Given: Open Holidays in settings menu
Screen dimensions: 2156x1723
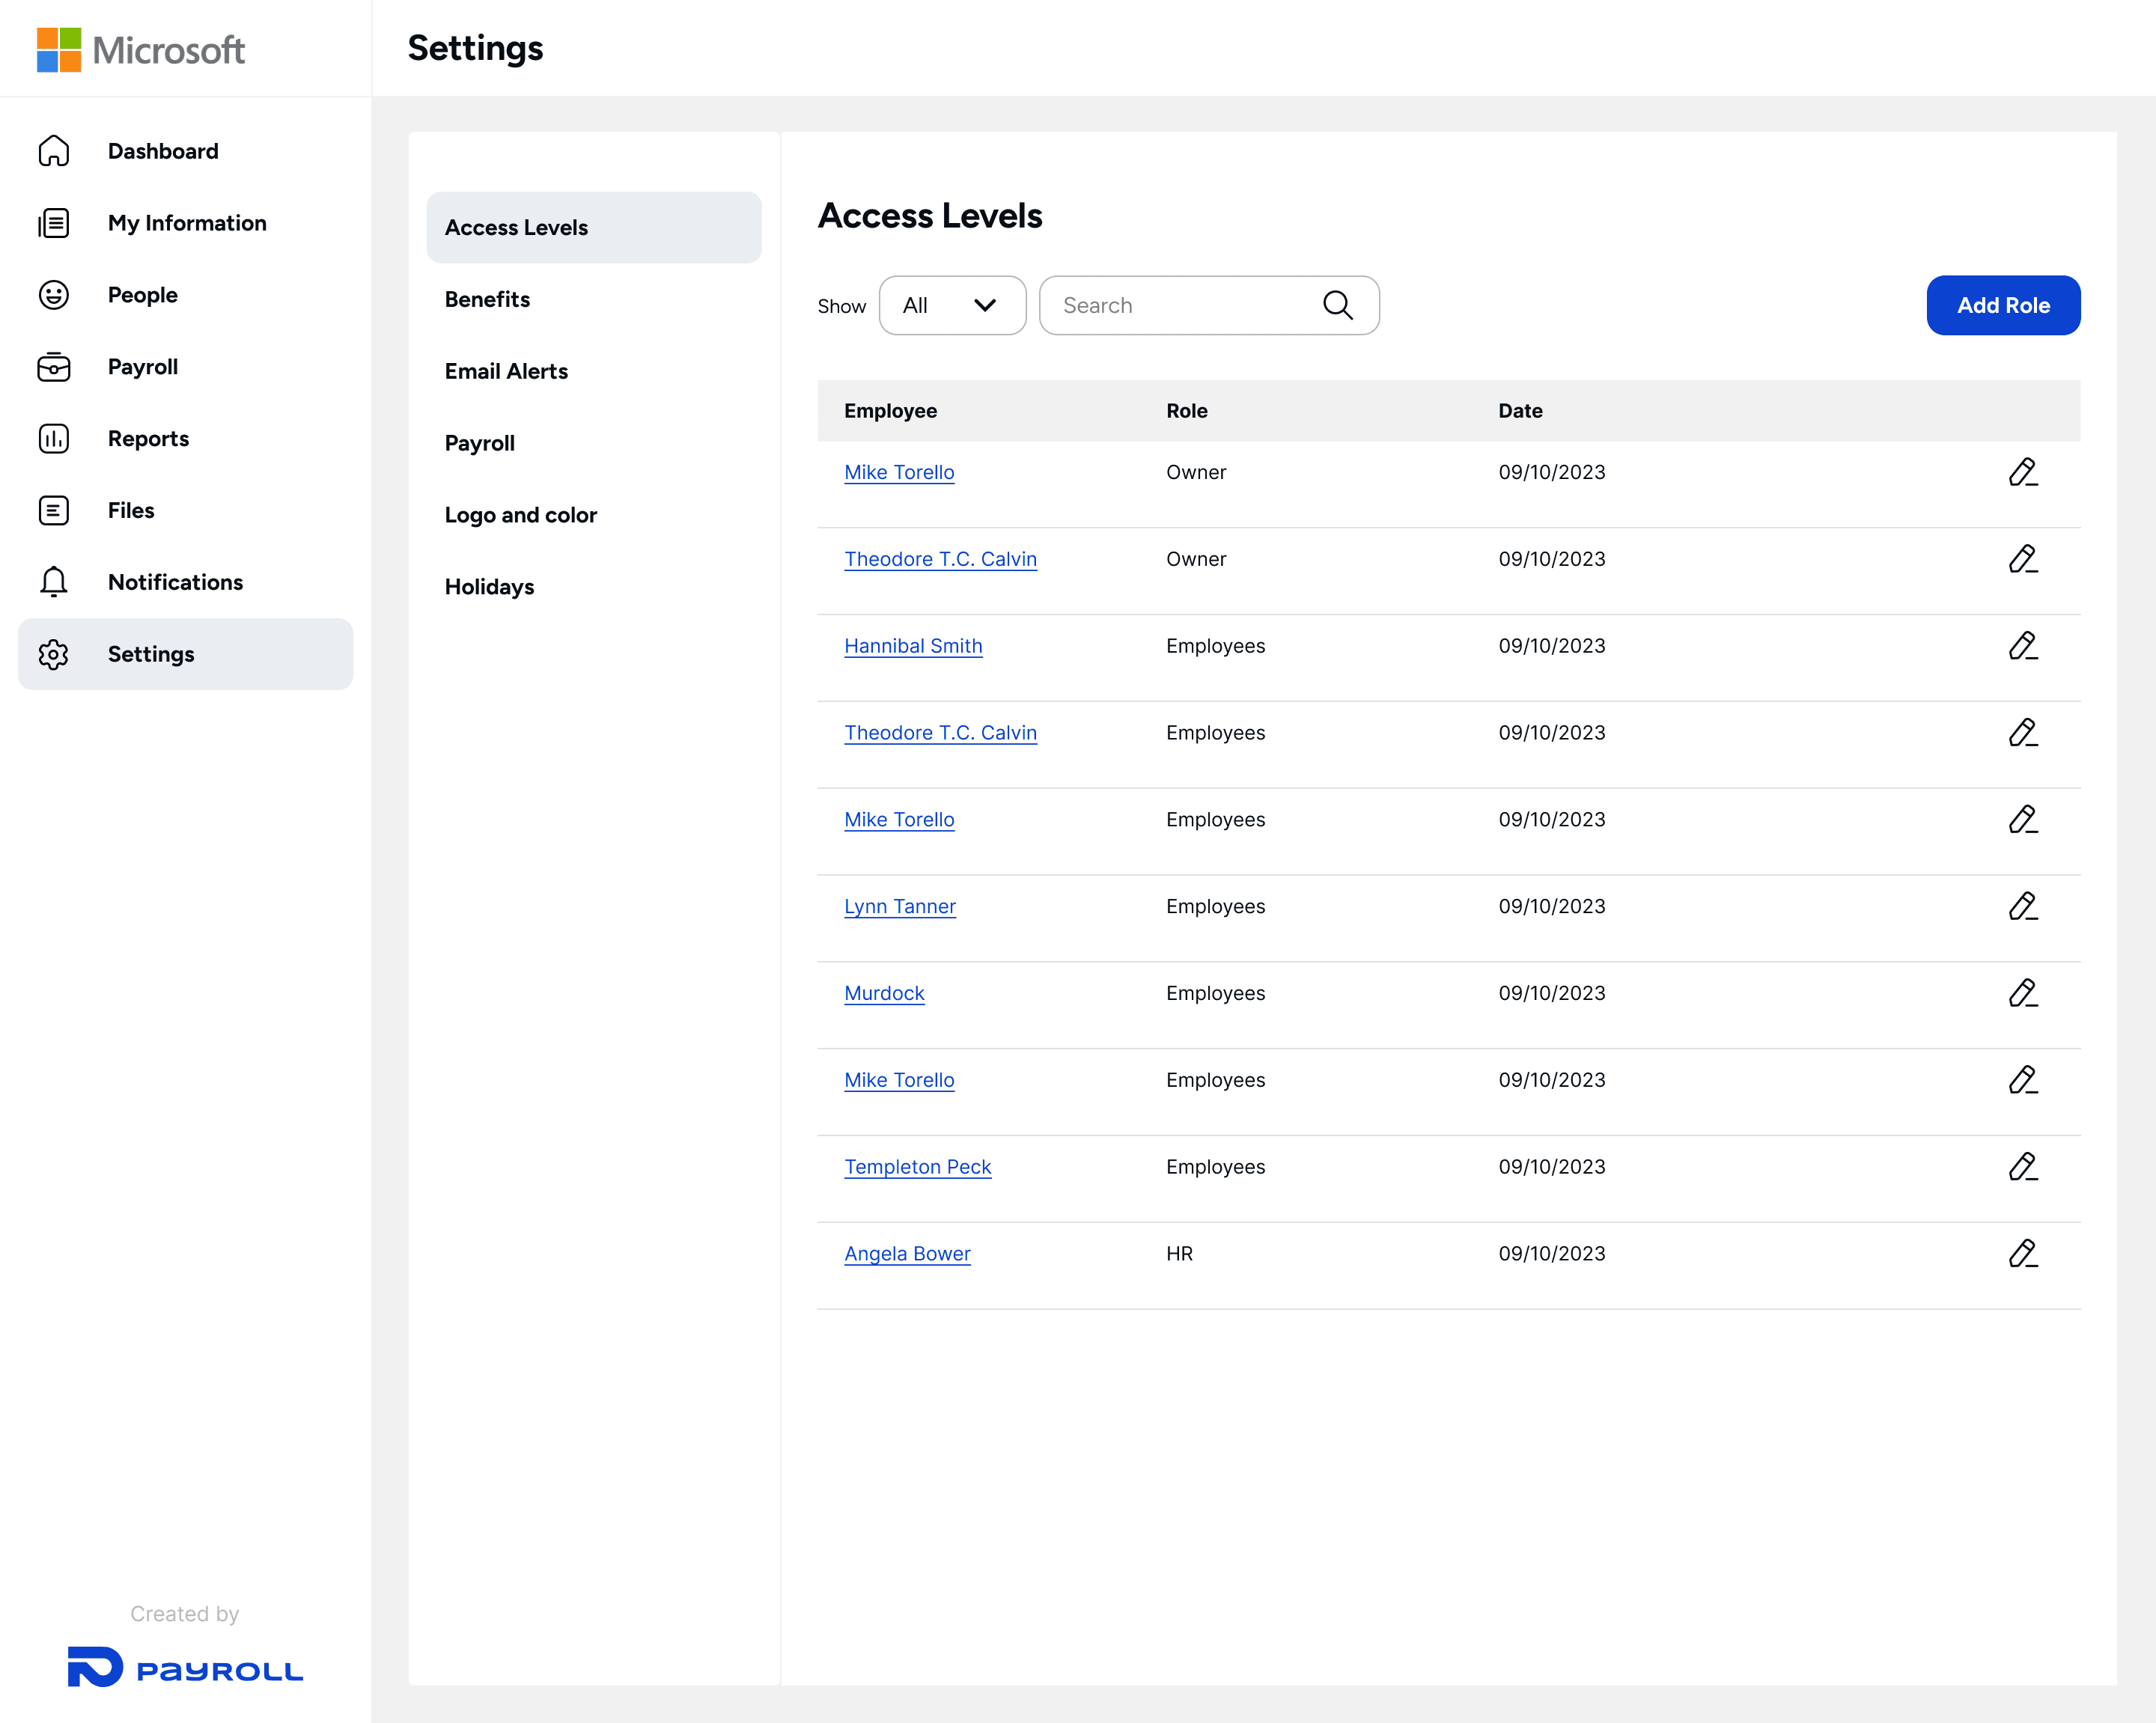Looking at the screenshot, I should (x=489, y=587).
